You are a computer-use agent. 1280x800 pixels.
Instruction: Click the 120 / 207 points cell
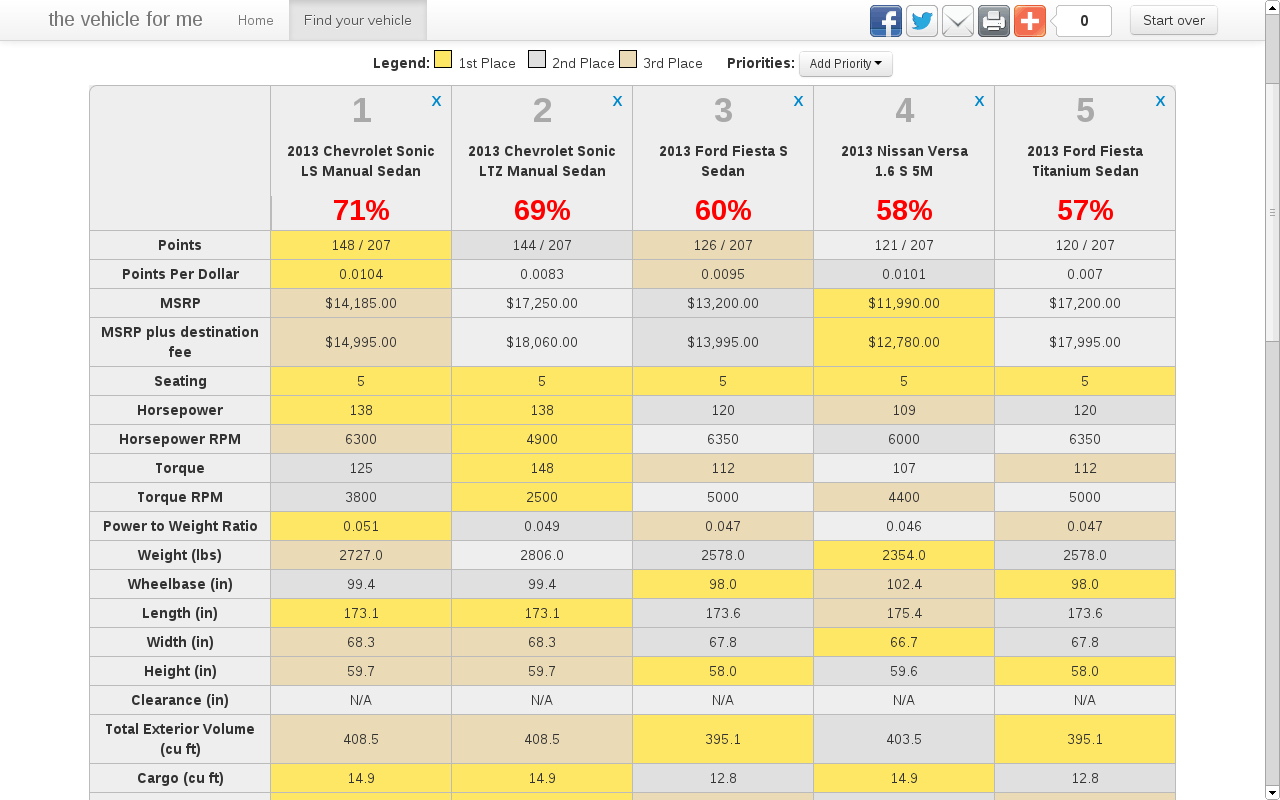[1085, 245]
